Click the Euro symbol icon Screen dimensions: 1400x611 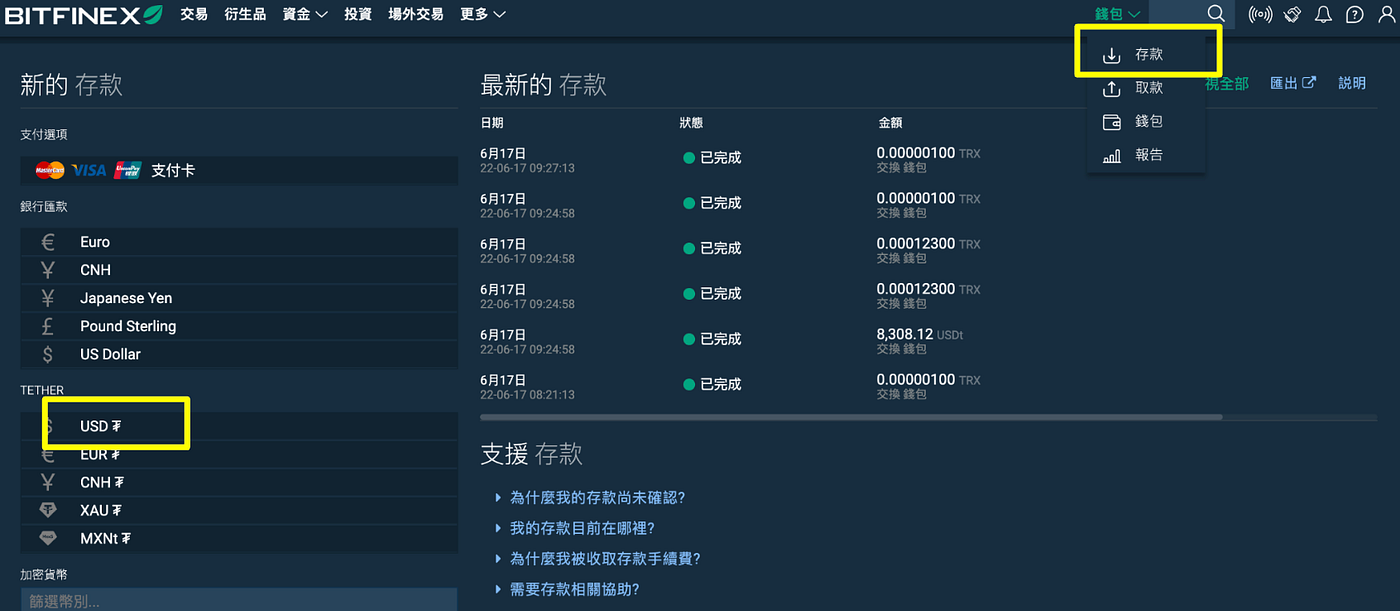click(48, 242)
